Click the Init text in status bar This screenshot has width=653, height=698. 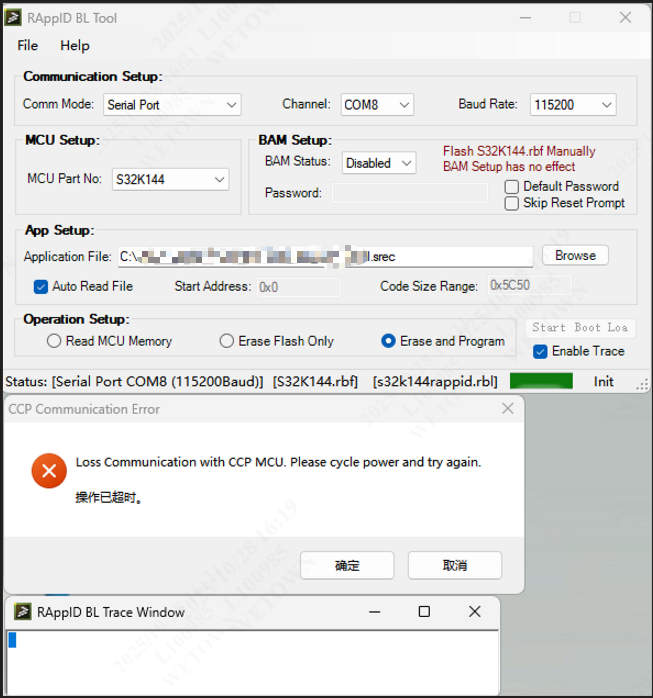[603, 381]
